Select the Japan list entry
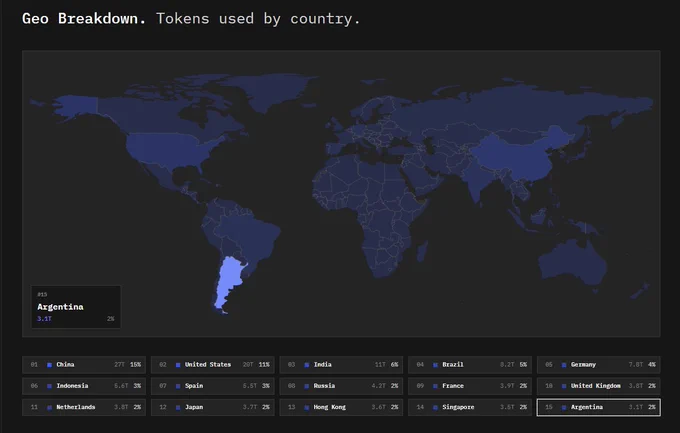Screen dimensions: 680x433 (212, 407)
